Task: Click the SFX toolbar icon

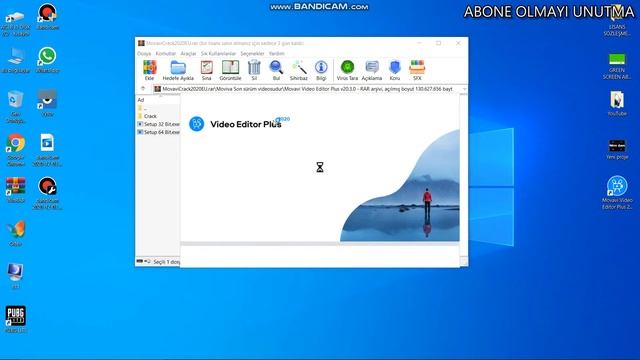Action: 417,70
